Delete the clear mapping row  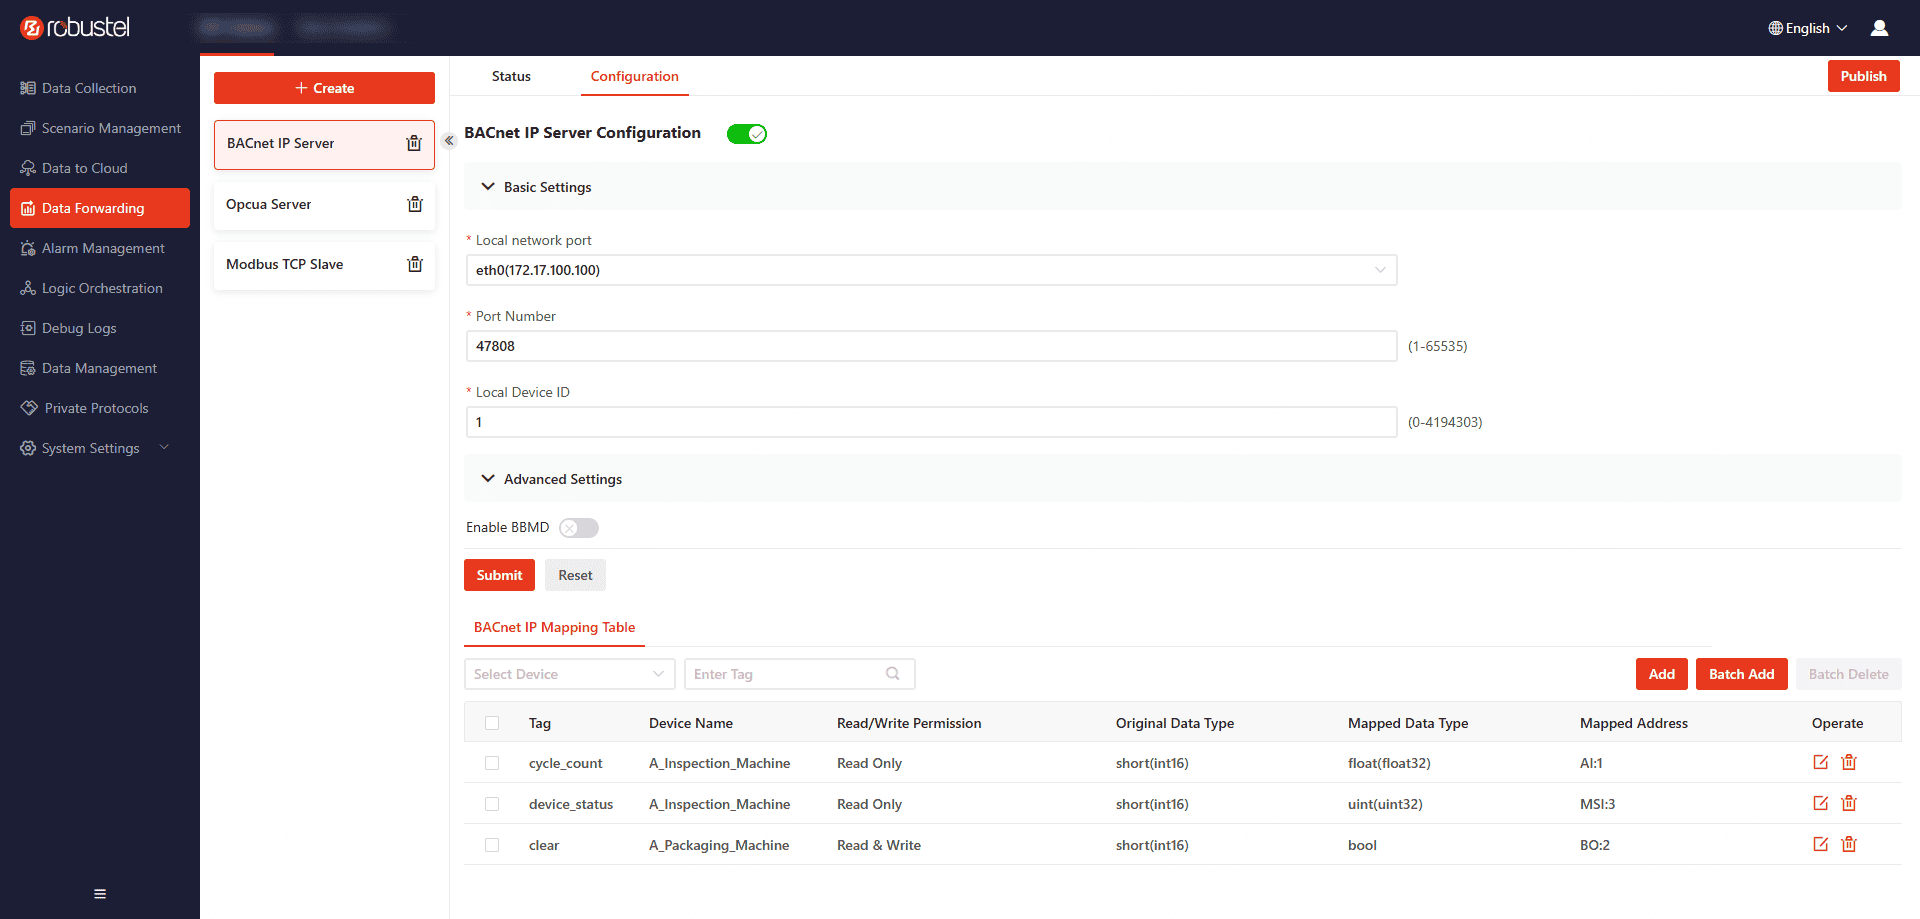pyautogui.click(x=1849, y=844)
